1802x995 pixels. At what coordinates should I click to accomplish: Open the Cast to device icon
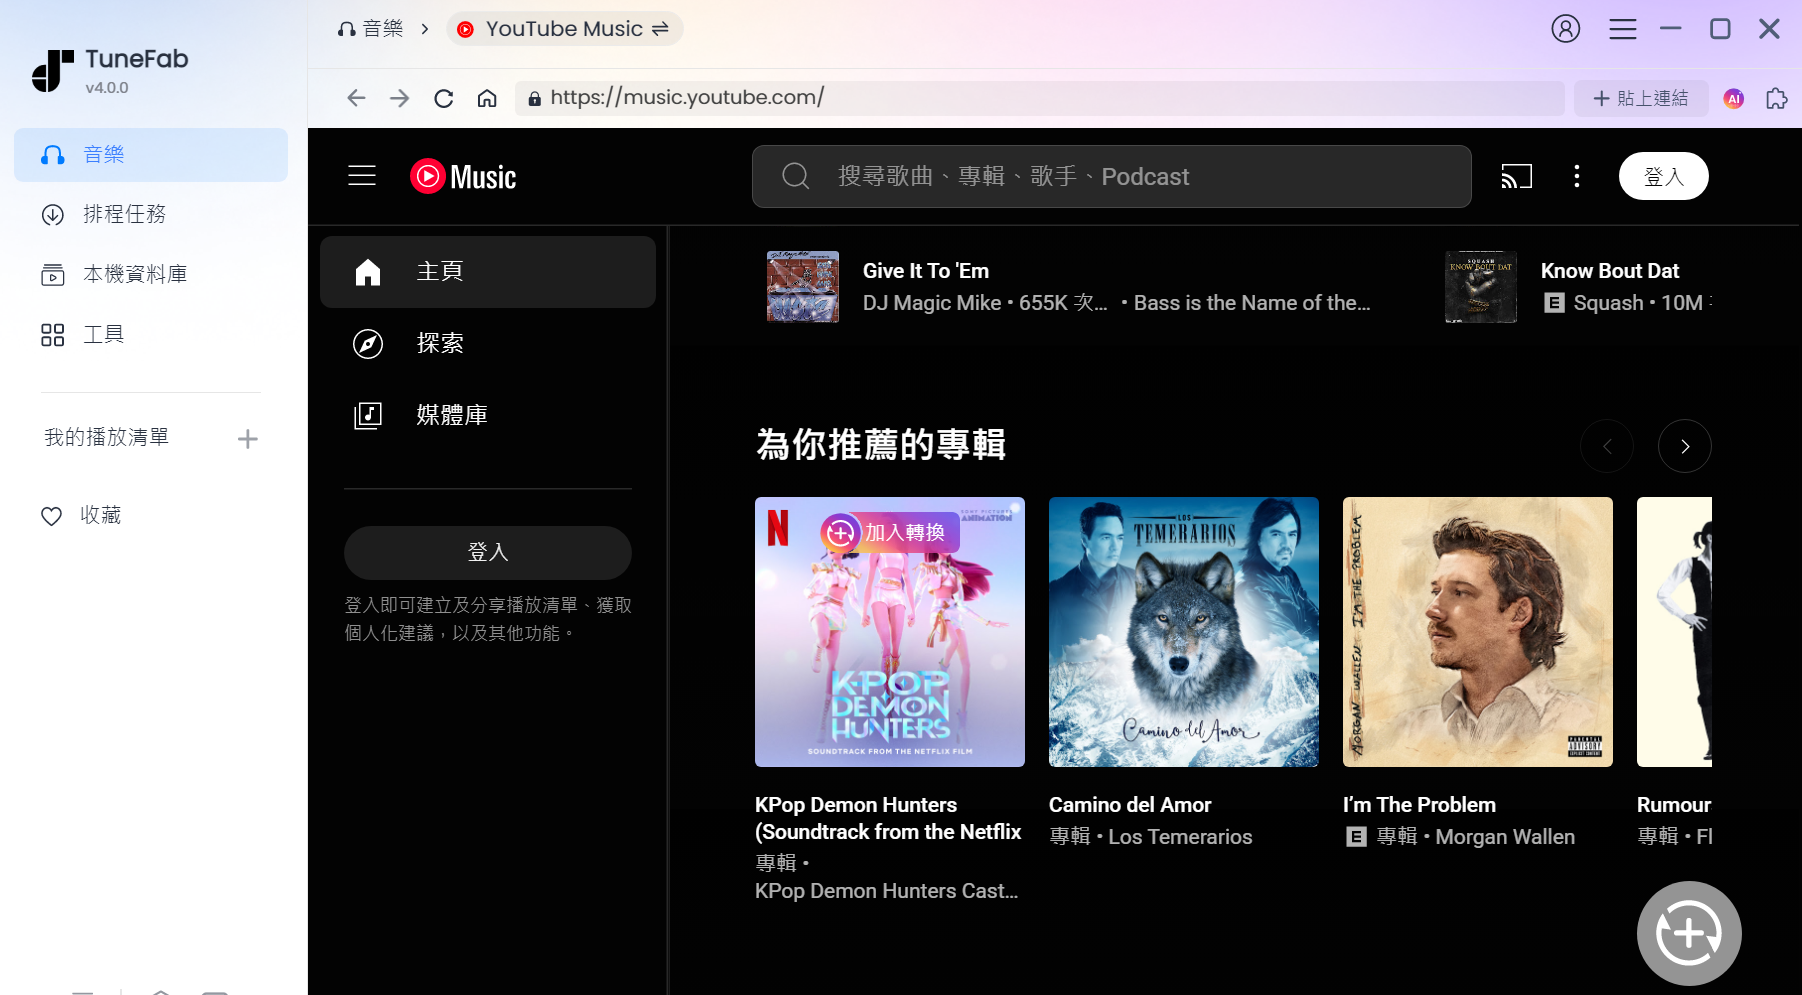pos(1516,176)
